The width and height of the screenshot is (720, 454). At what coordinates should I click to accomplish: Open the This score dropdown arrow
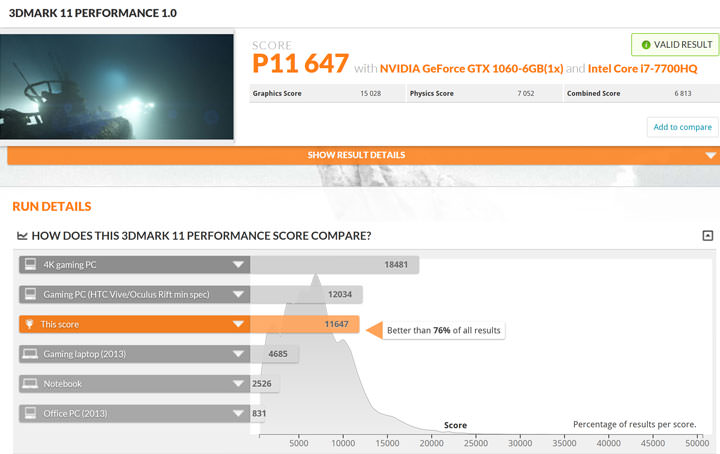(x=238, y=324)
